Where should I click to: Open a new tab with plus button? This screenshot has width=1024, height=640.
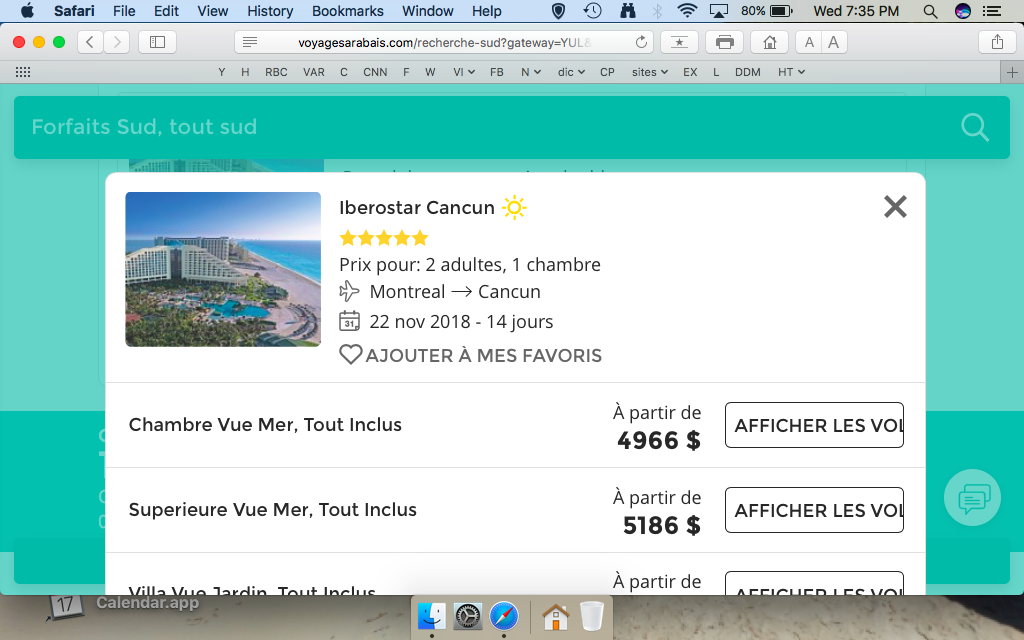(1012, 72)
